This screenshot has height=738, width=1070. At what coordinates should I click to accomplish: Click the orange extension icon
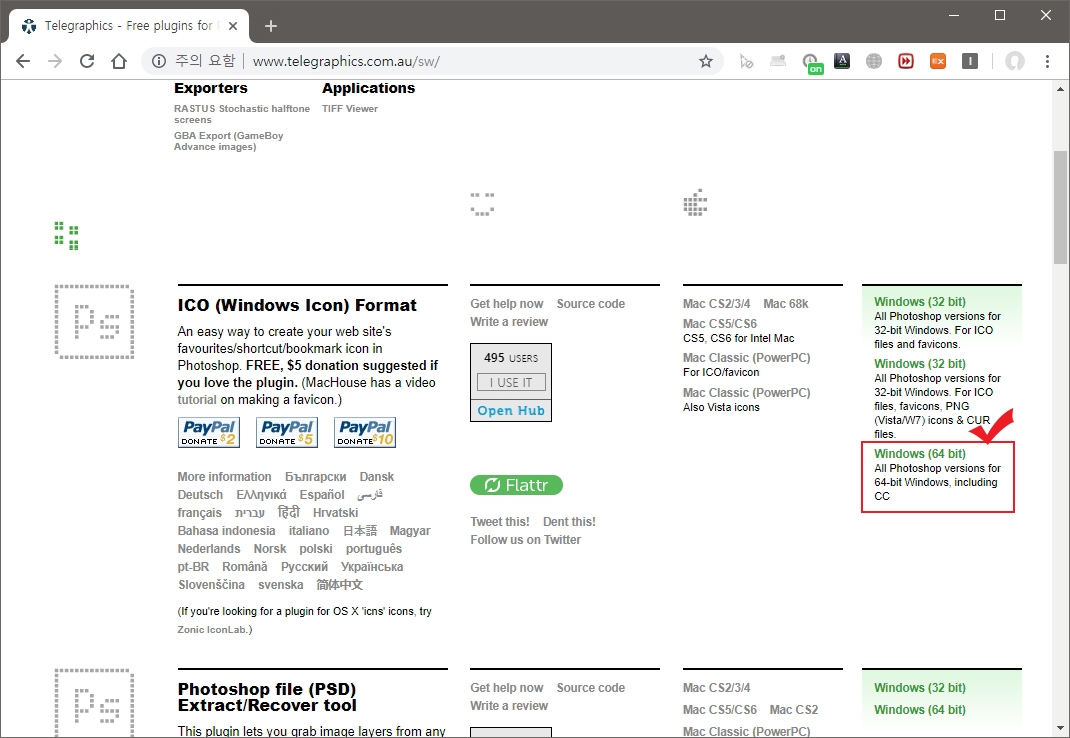[x=938, y=61]
